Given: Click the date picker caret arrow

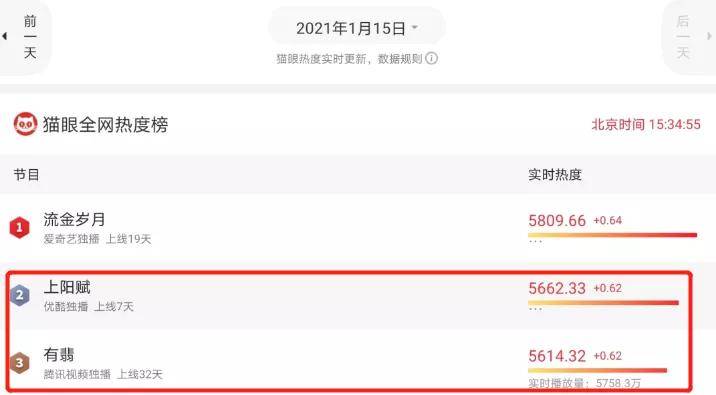Looking at the screenshot, I should click(415, 27).
